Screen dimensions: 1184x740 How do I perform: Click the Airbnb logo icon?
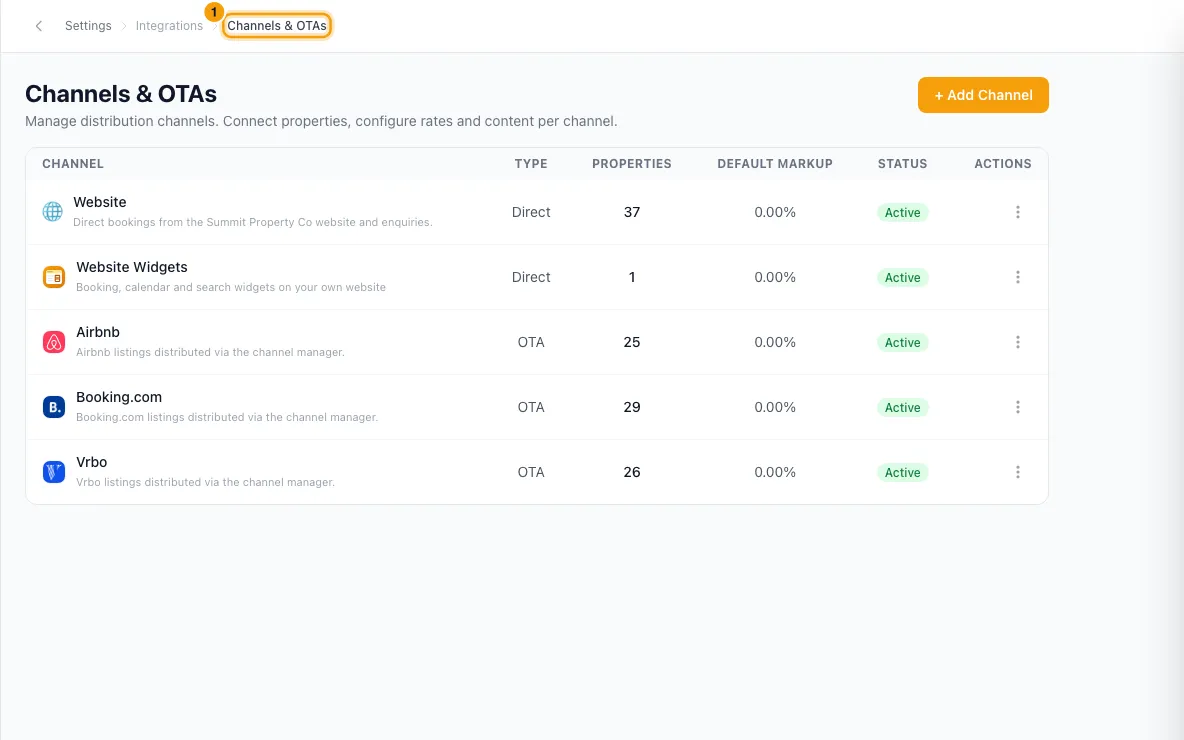(x=54, y=342)
